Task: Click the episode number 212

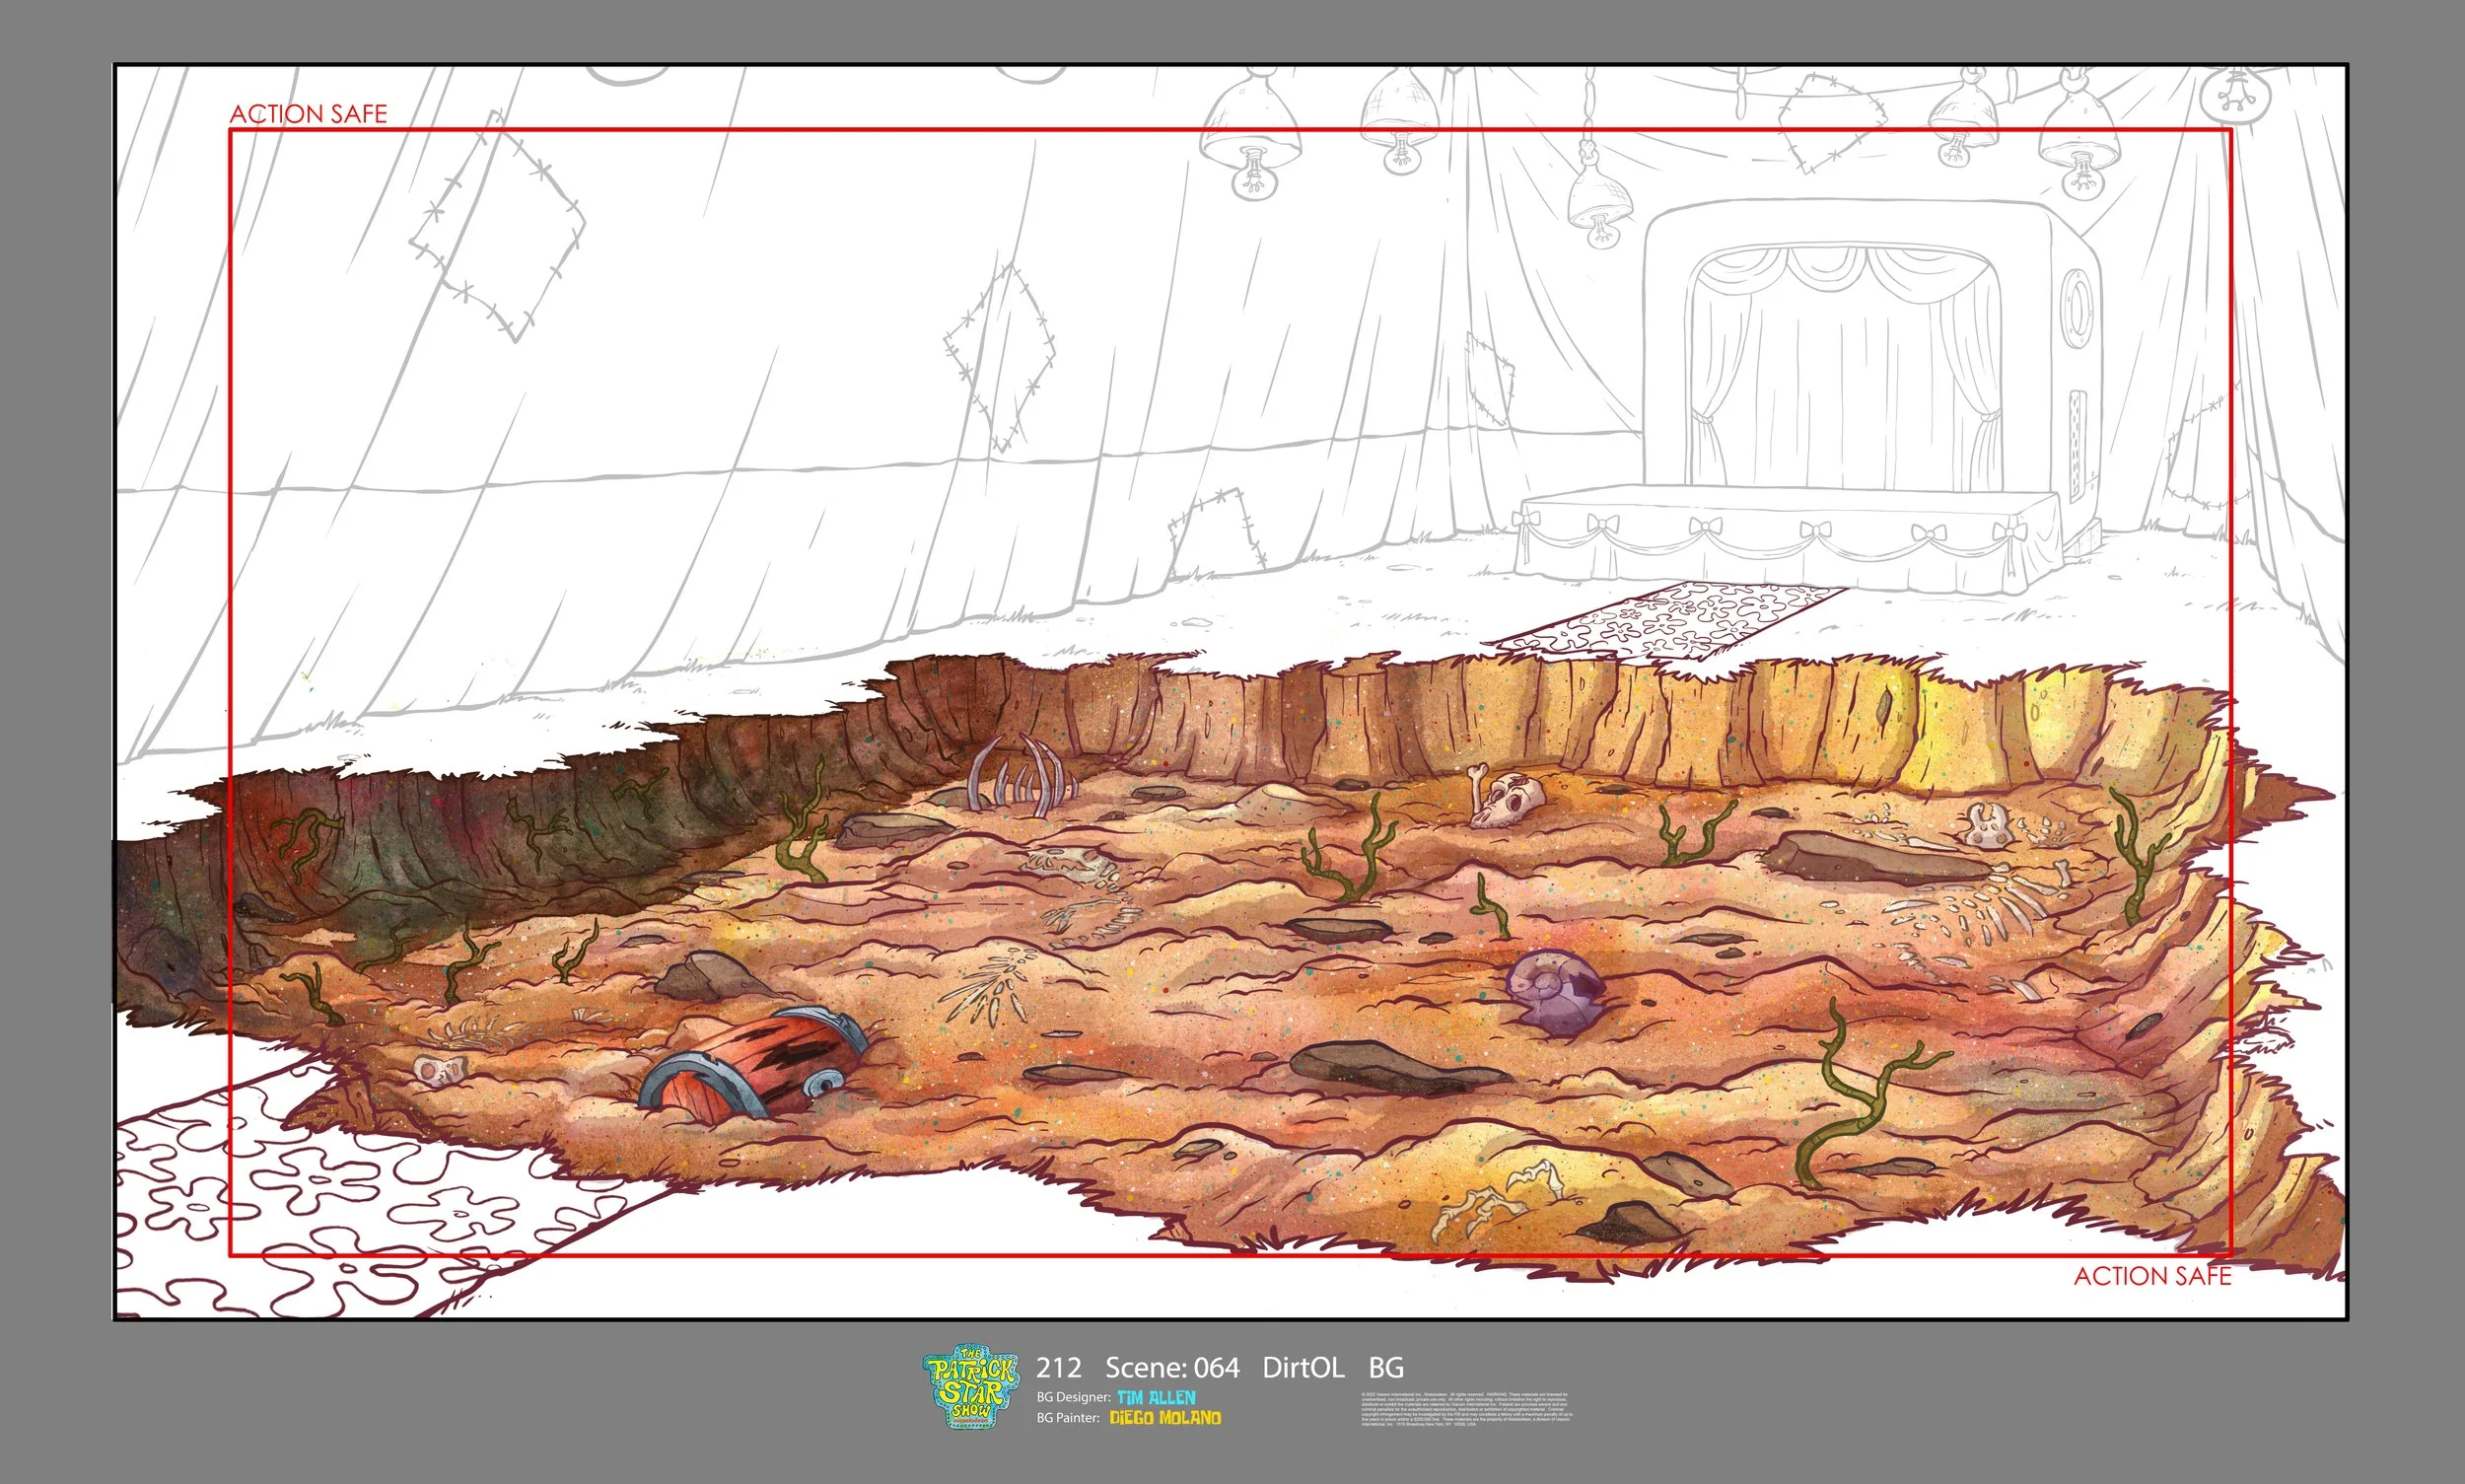Action: 1058,1367
